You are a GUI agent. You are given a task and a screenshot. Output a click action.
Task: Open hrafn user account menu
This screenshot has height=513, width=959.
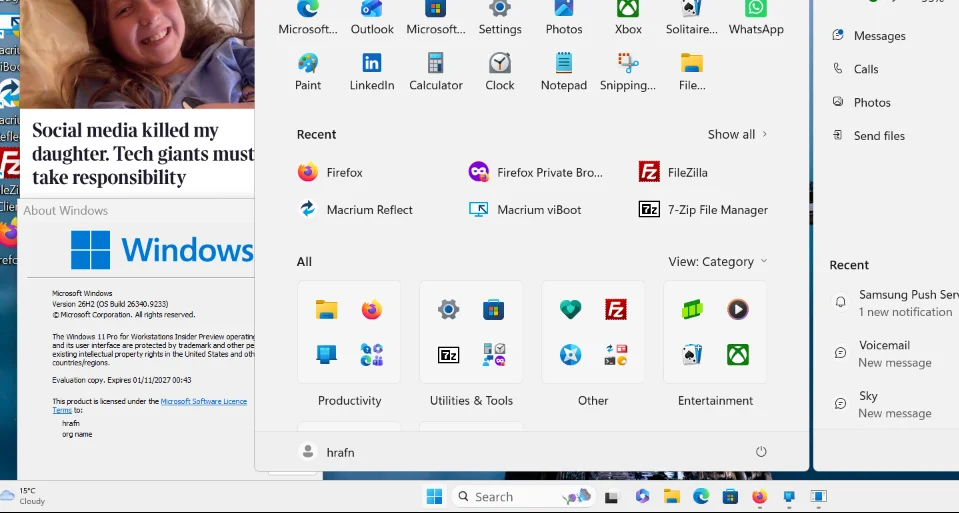click(x=327, y=452)
